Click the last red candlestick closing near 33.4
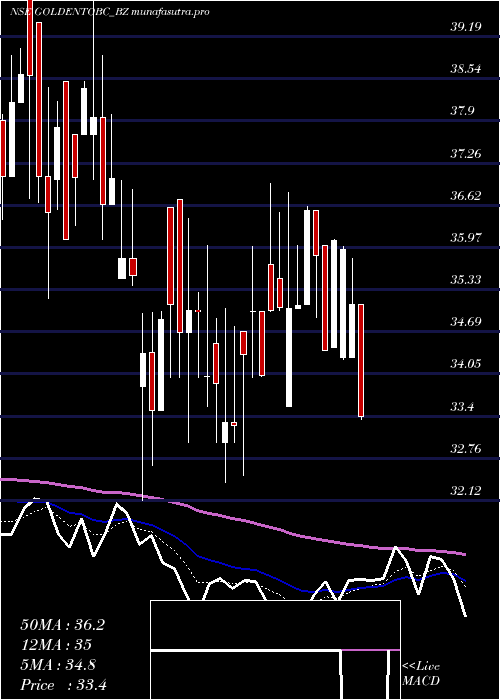Viewport: 500px width, 700px height. pyautogui.click(x=362, y=361)
